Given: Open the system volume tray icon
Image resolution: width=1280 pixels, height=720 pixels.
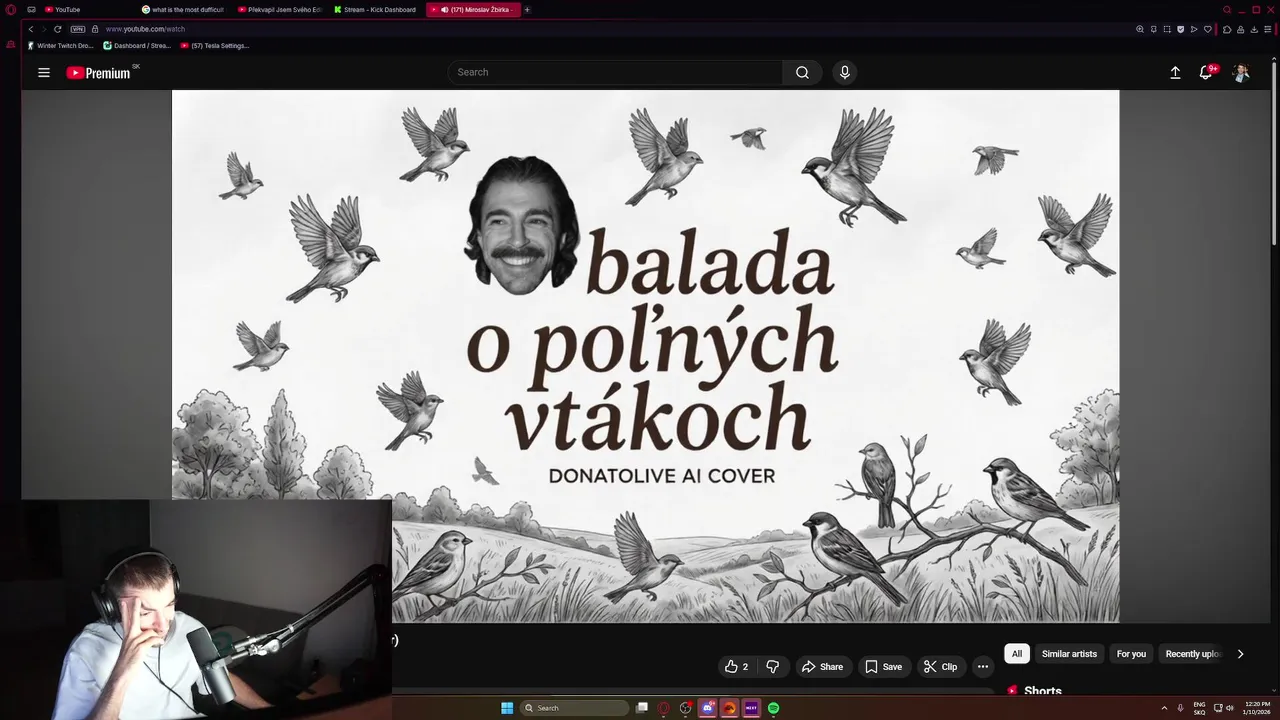Looking at the screenshot, I should tap(1230, 708).
